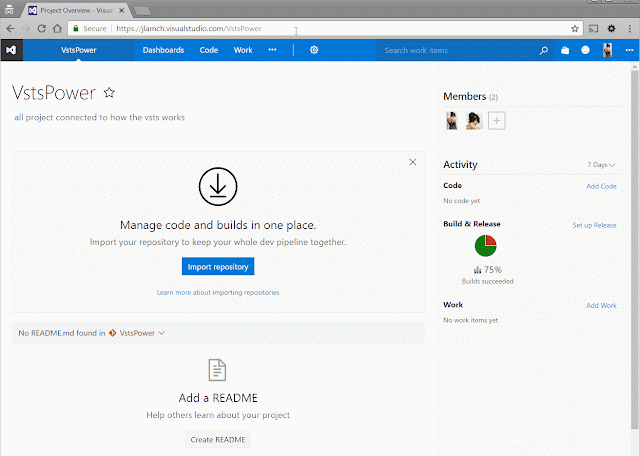Viewport: 640px width, 456px height.
Task: Click the Add Work link
Action: click(x=601, y=305)
